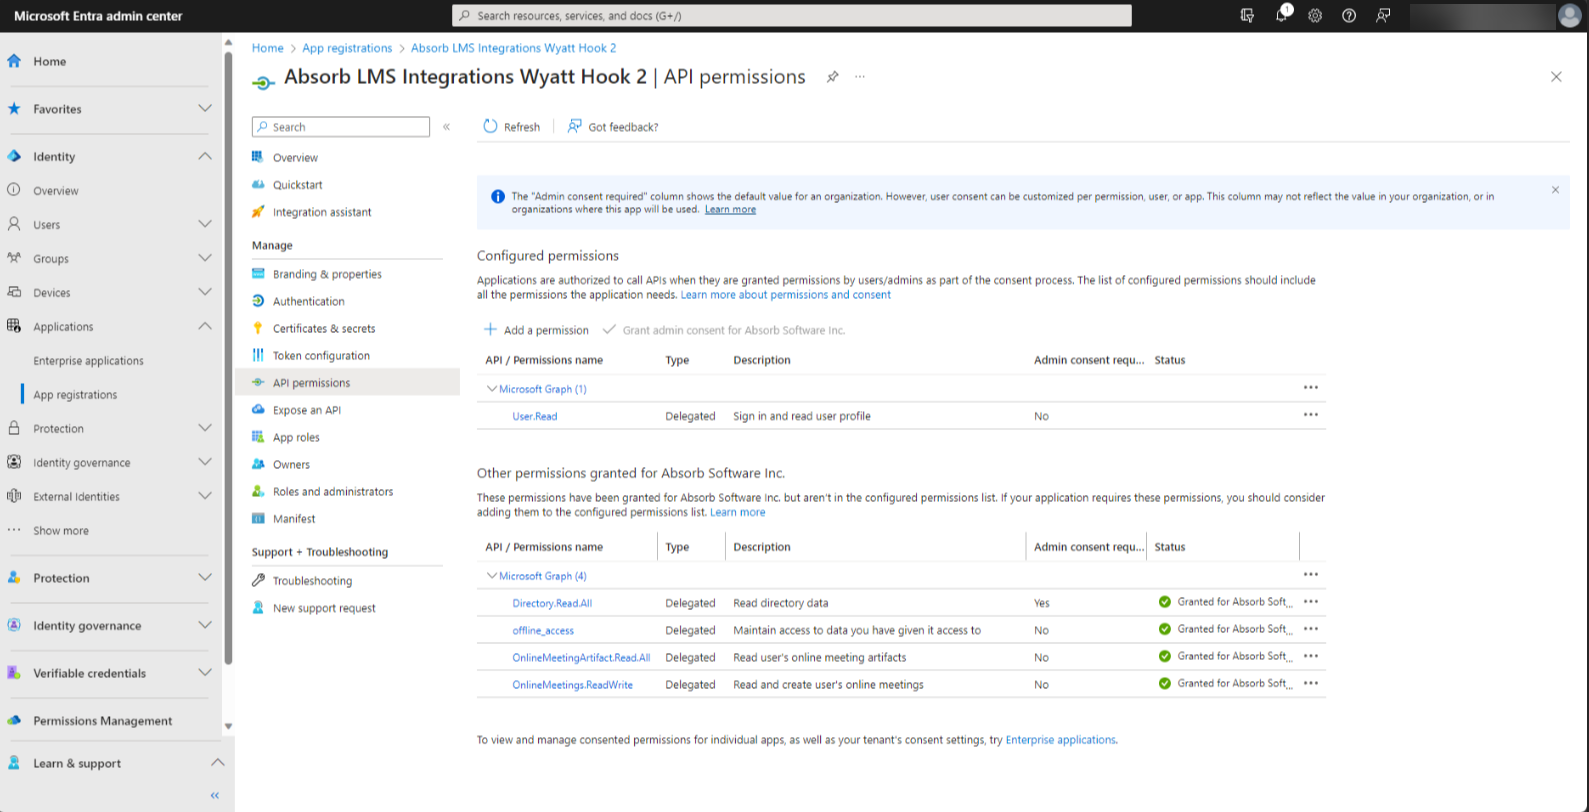
Task: Expand the Verifiable credentials section
Action: point(204,673)
